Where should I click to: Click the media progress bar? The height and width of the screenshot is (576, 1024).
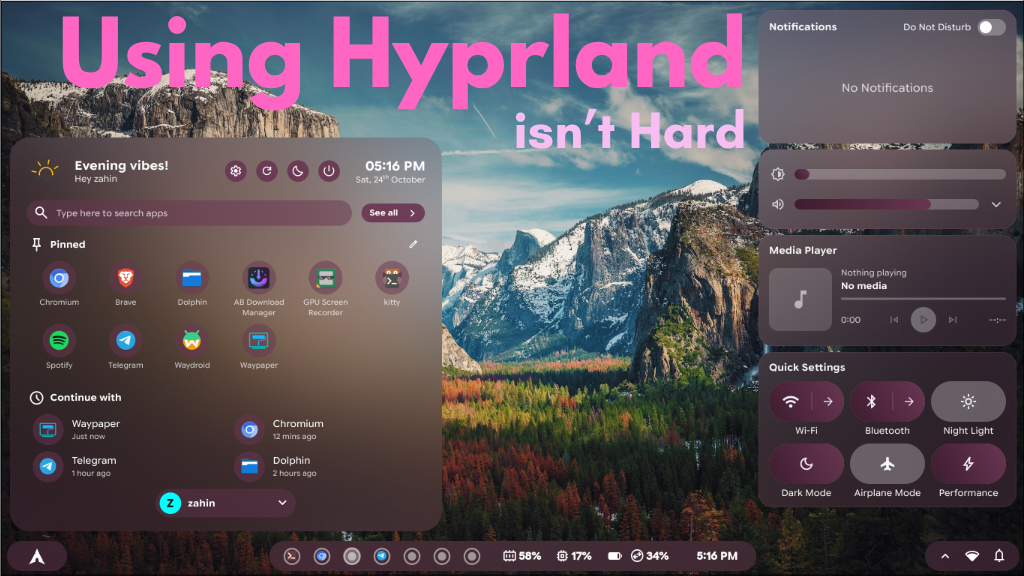pos(923,299)
